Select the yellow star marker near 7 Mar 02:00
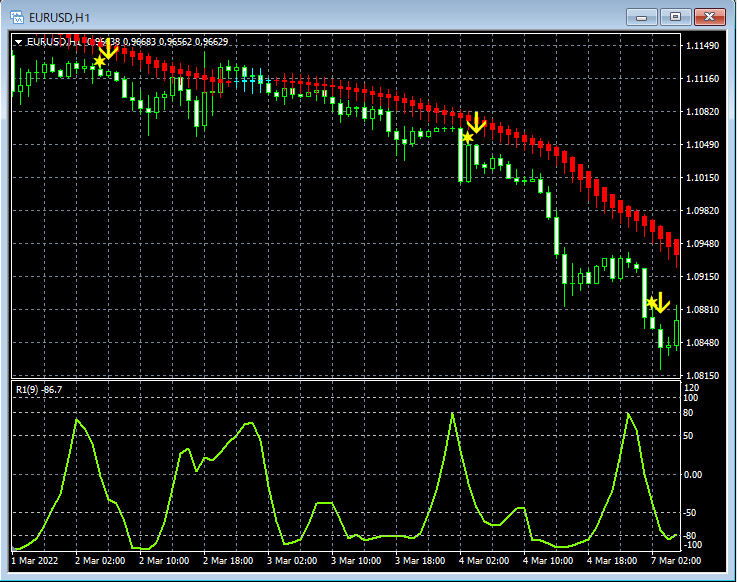Screen dimensions: 738x582 652,303
